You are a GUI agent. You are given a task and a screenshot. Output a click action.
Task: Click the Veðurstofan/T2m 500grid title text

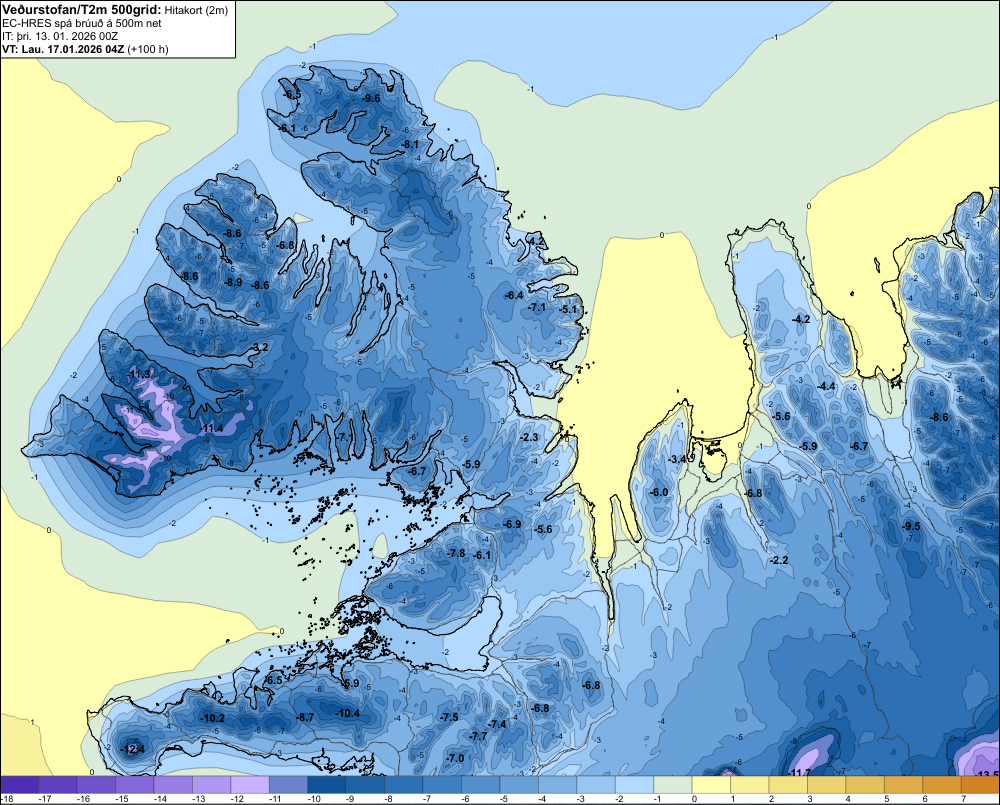click(82, 10)
